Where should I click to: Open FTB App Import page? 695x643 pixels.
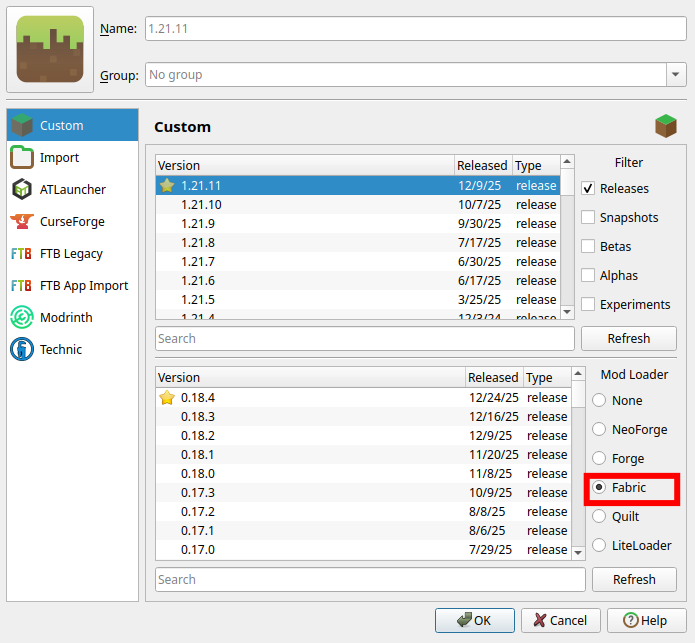(84, 286)
